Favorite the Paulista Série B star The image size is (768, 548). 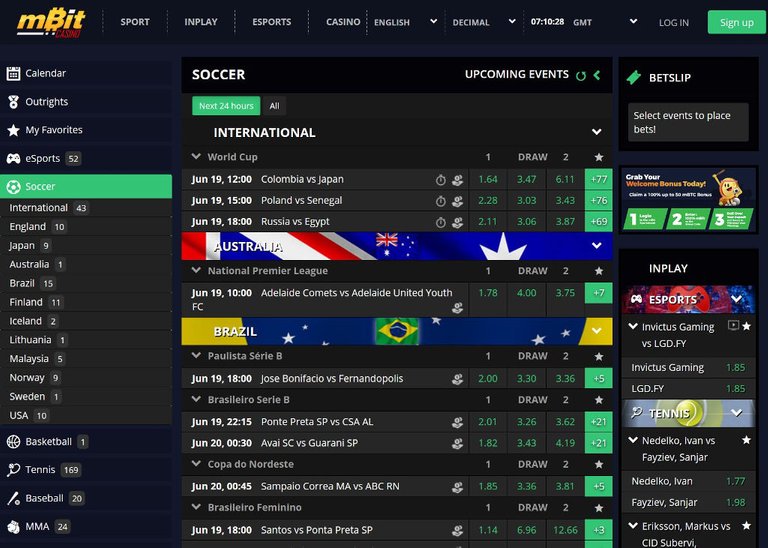click(599, 357)
